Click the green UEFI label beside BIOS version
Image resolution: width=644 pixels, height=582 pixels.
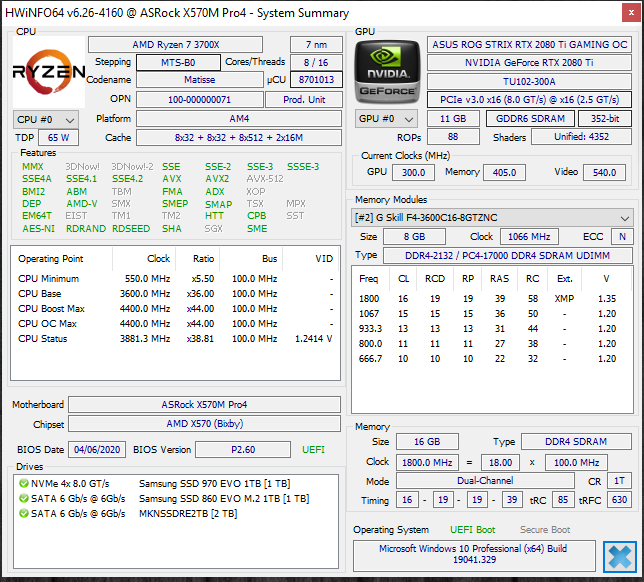pos(313,450)
